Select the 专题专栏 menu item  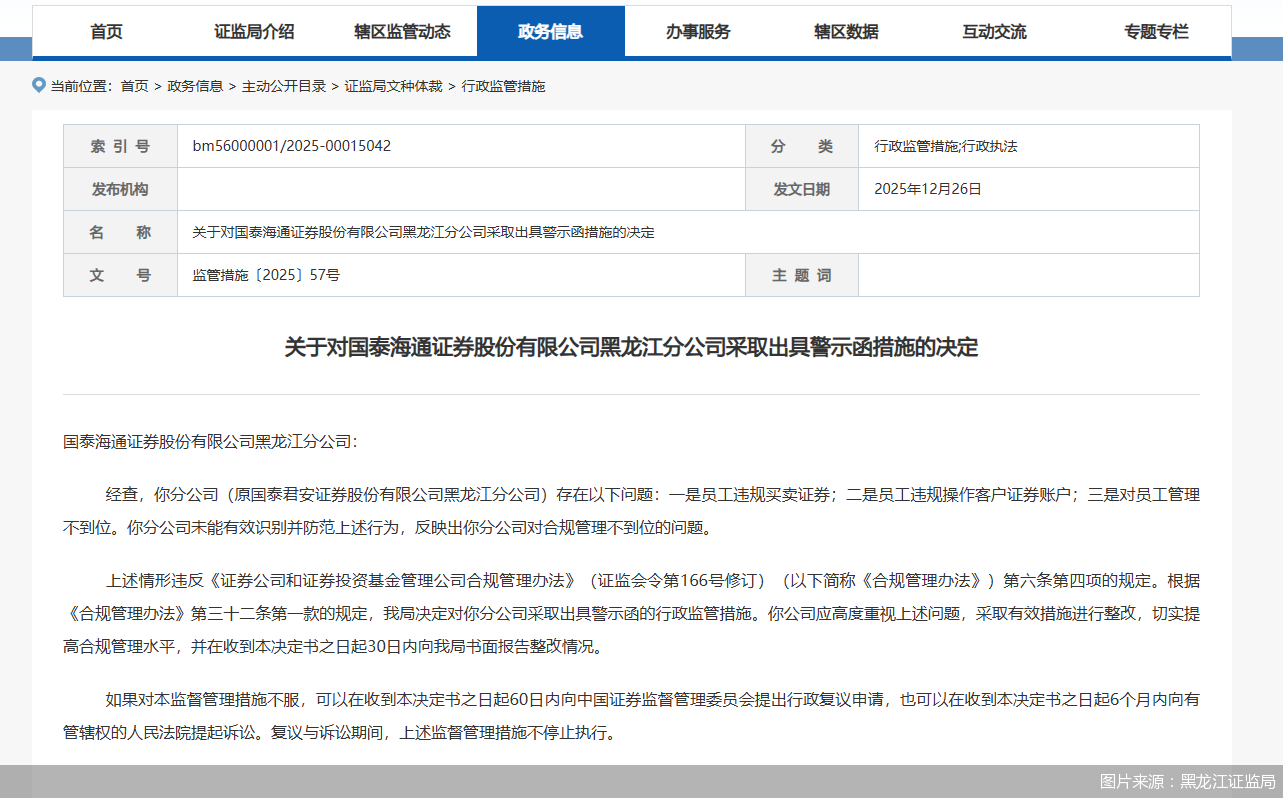1156,31
